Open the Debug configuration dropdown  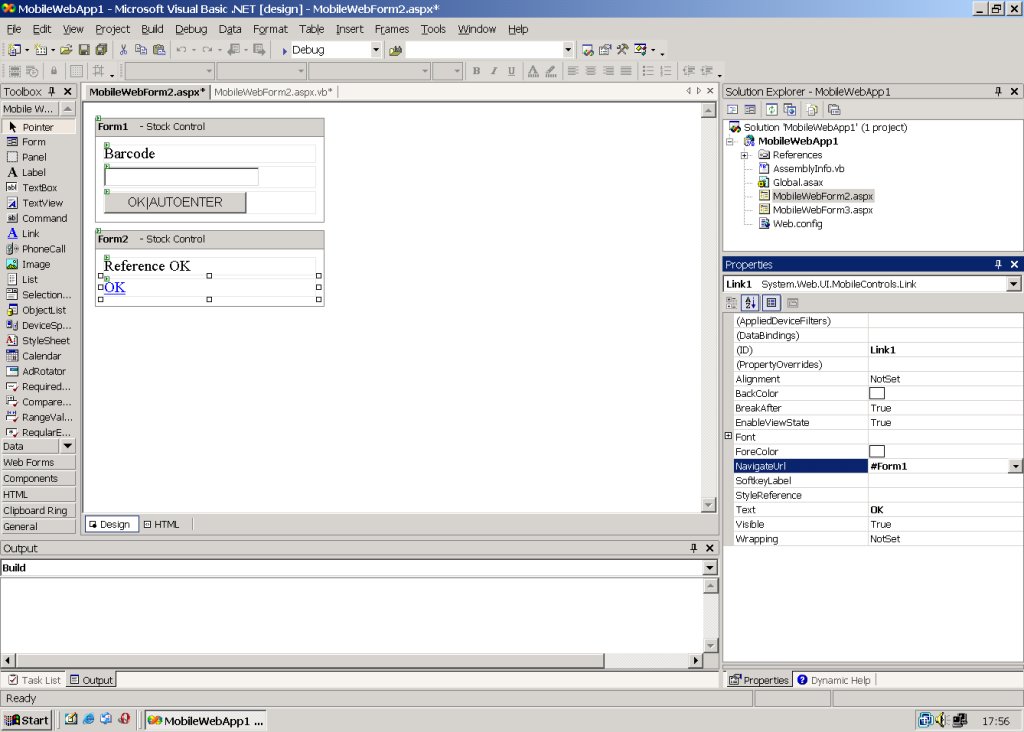pos(376,50)
